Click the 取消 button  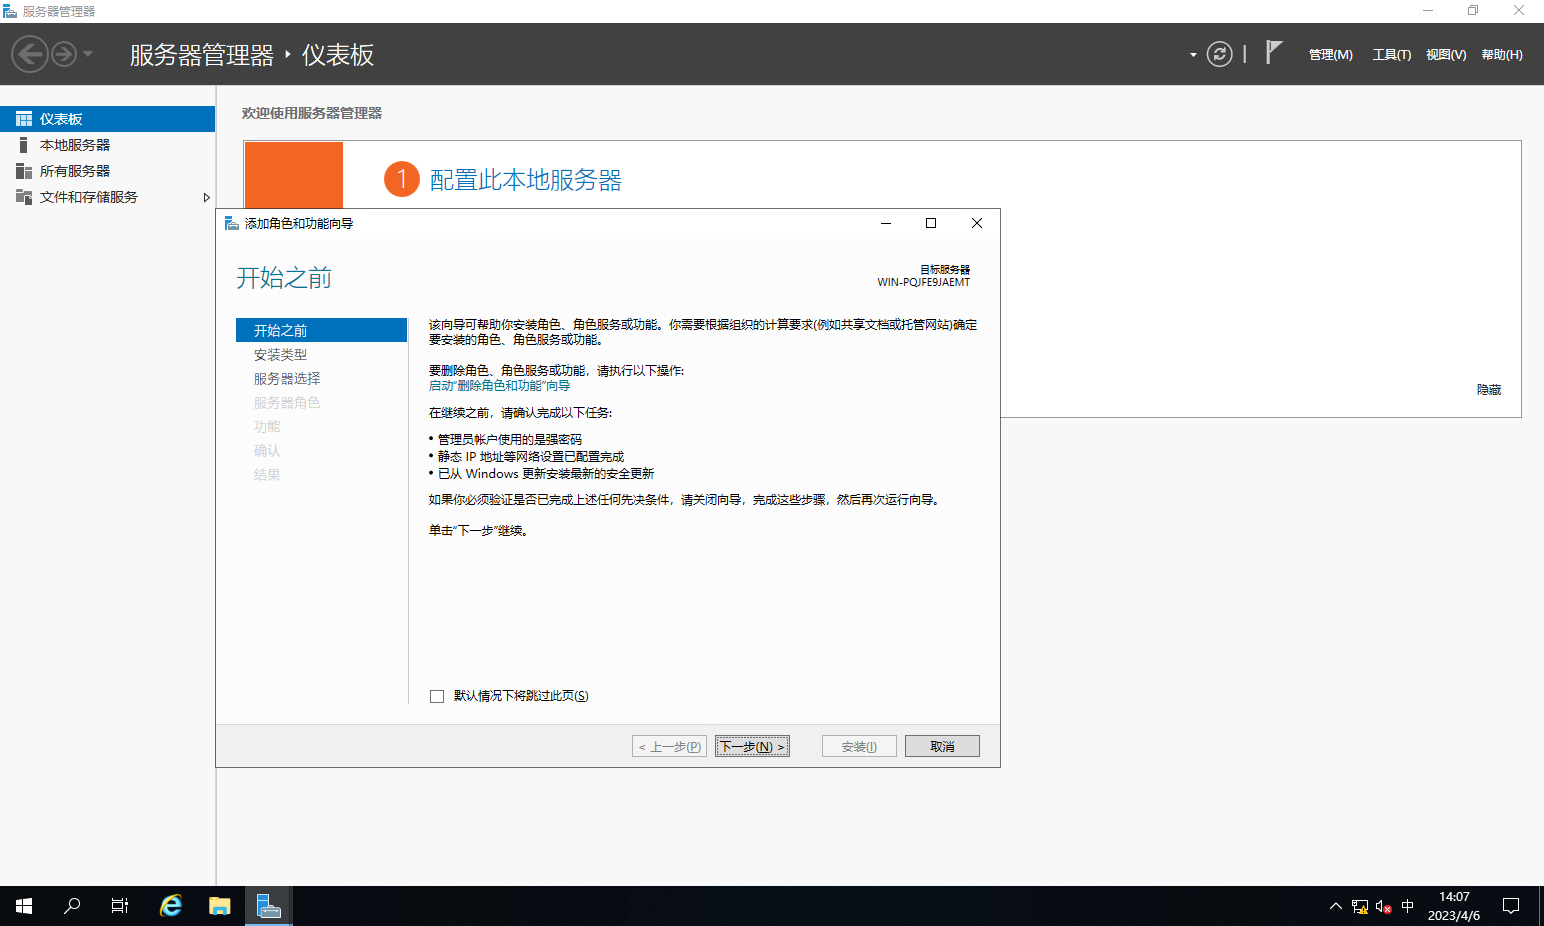click(x=942, y=747)
